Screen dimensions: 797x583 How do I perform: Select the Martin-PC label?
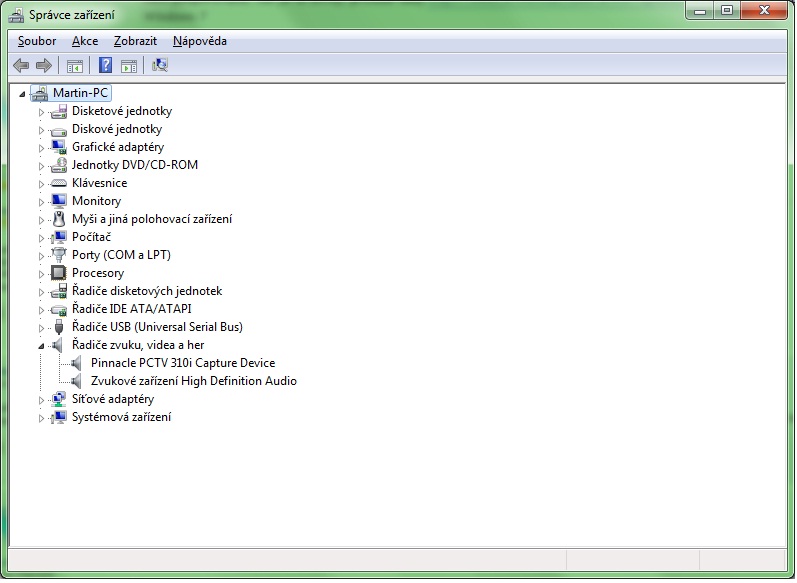pos(80,93)
